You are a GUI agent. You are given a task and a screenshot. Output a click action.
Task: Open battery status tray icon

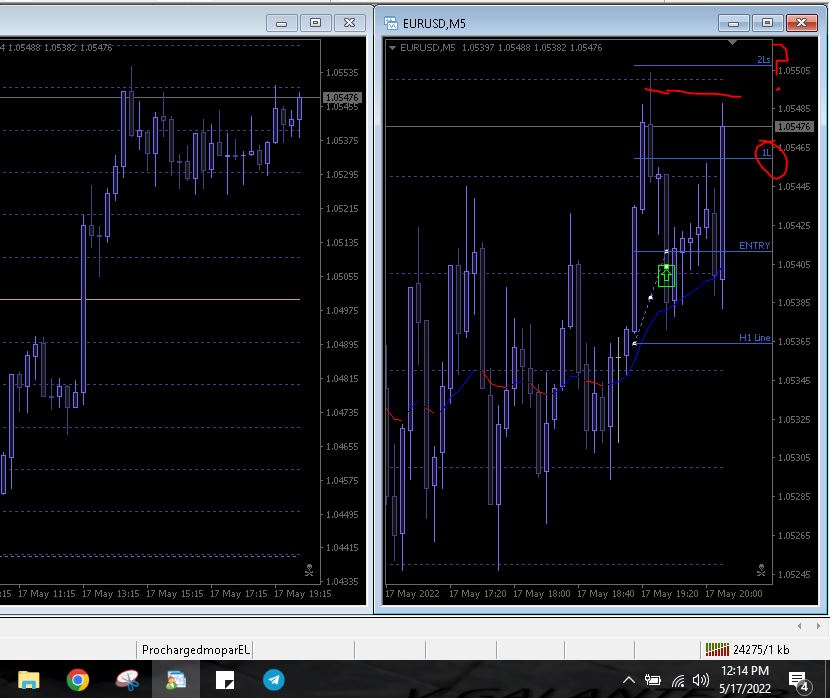[x=653, y=680]
